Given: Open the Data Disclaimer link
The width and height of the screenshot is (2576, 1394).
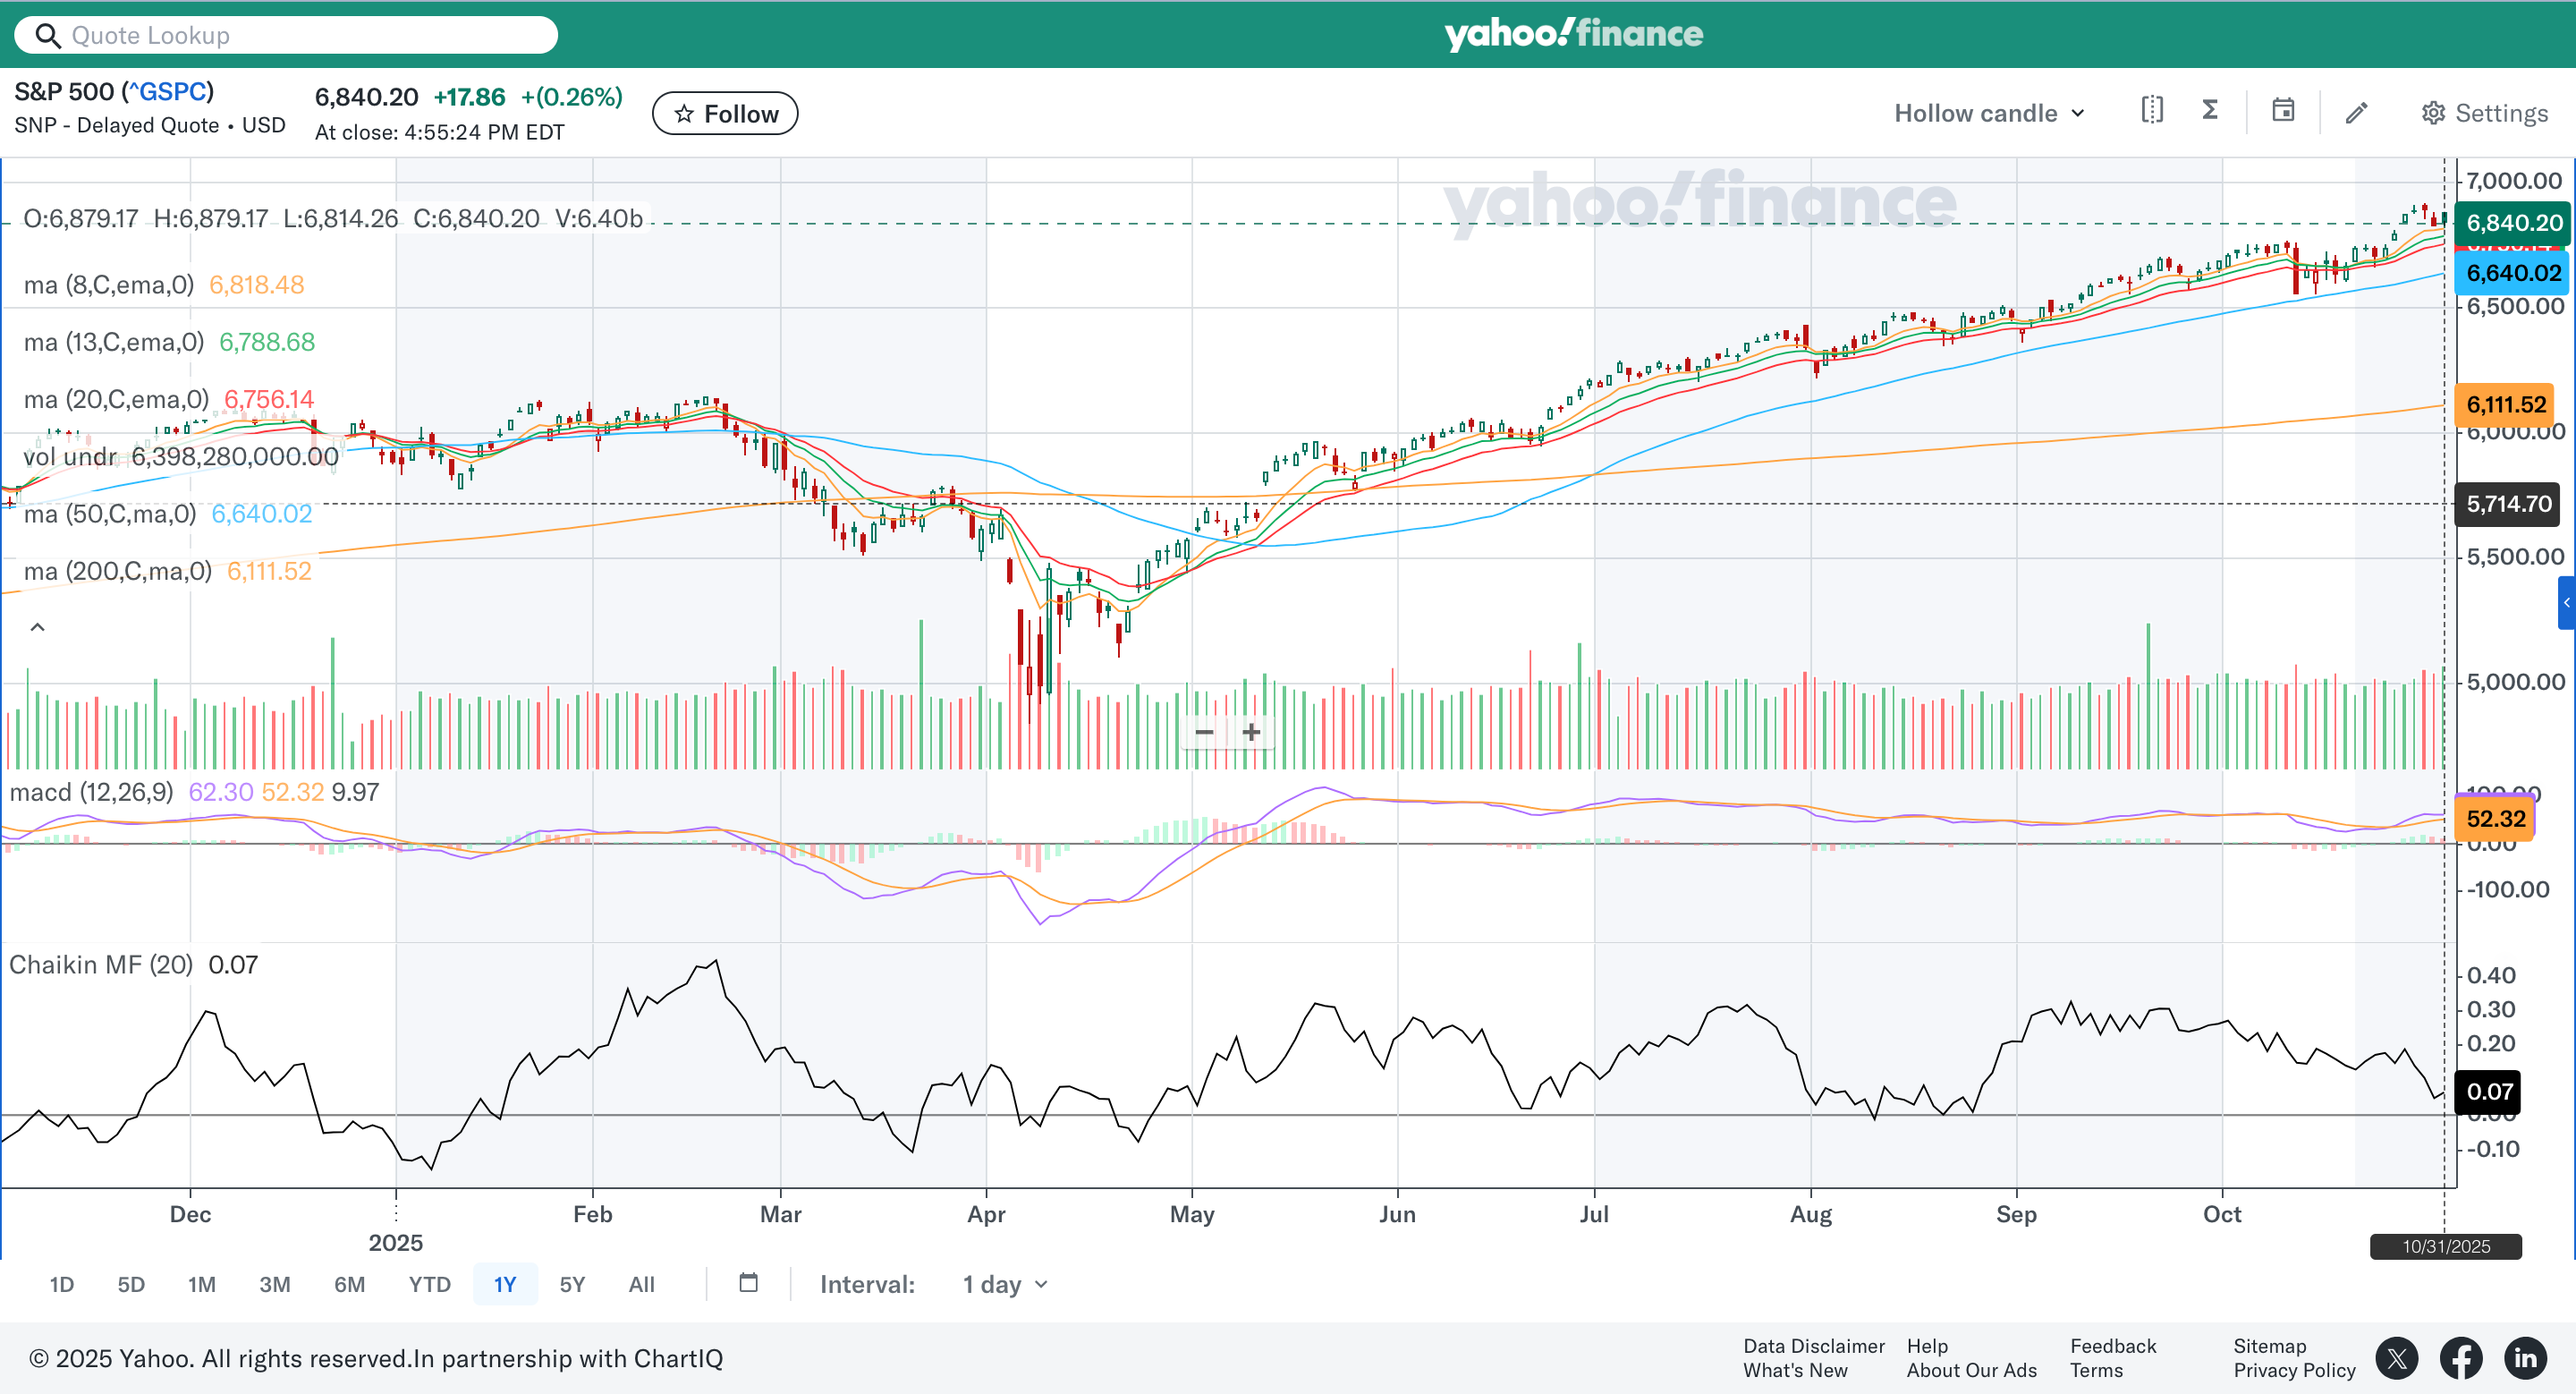Looking at the screenshot, I should (x=1813, y=1346).
